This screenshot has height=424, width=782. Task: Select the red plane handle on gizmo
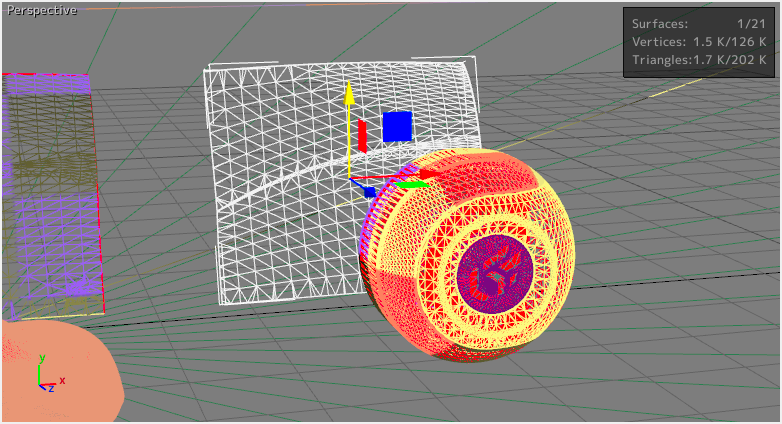tap(363, 136)
